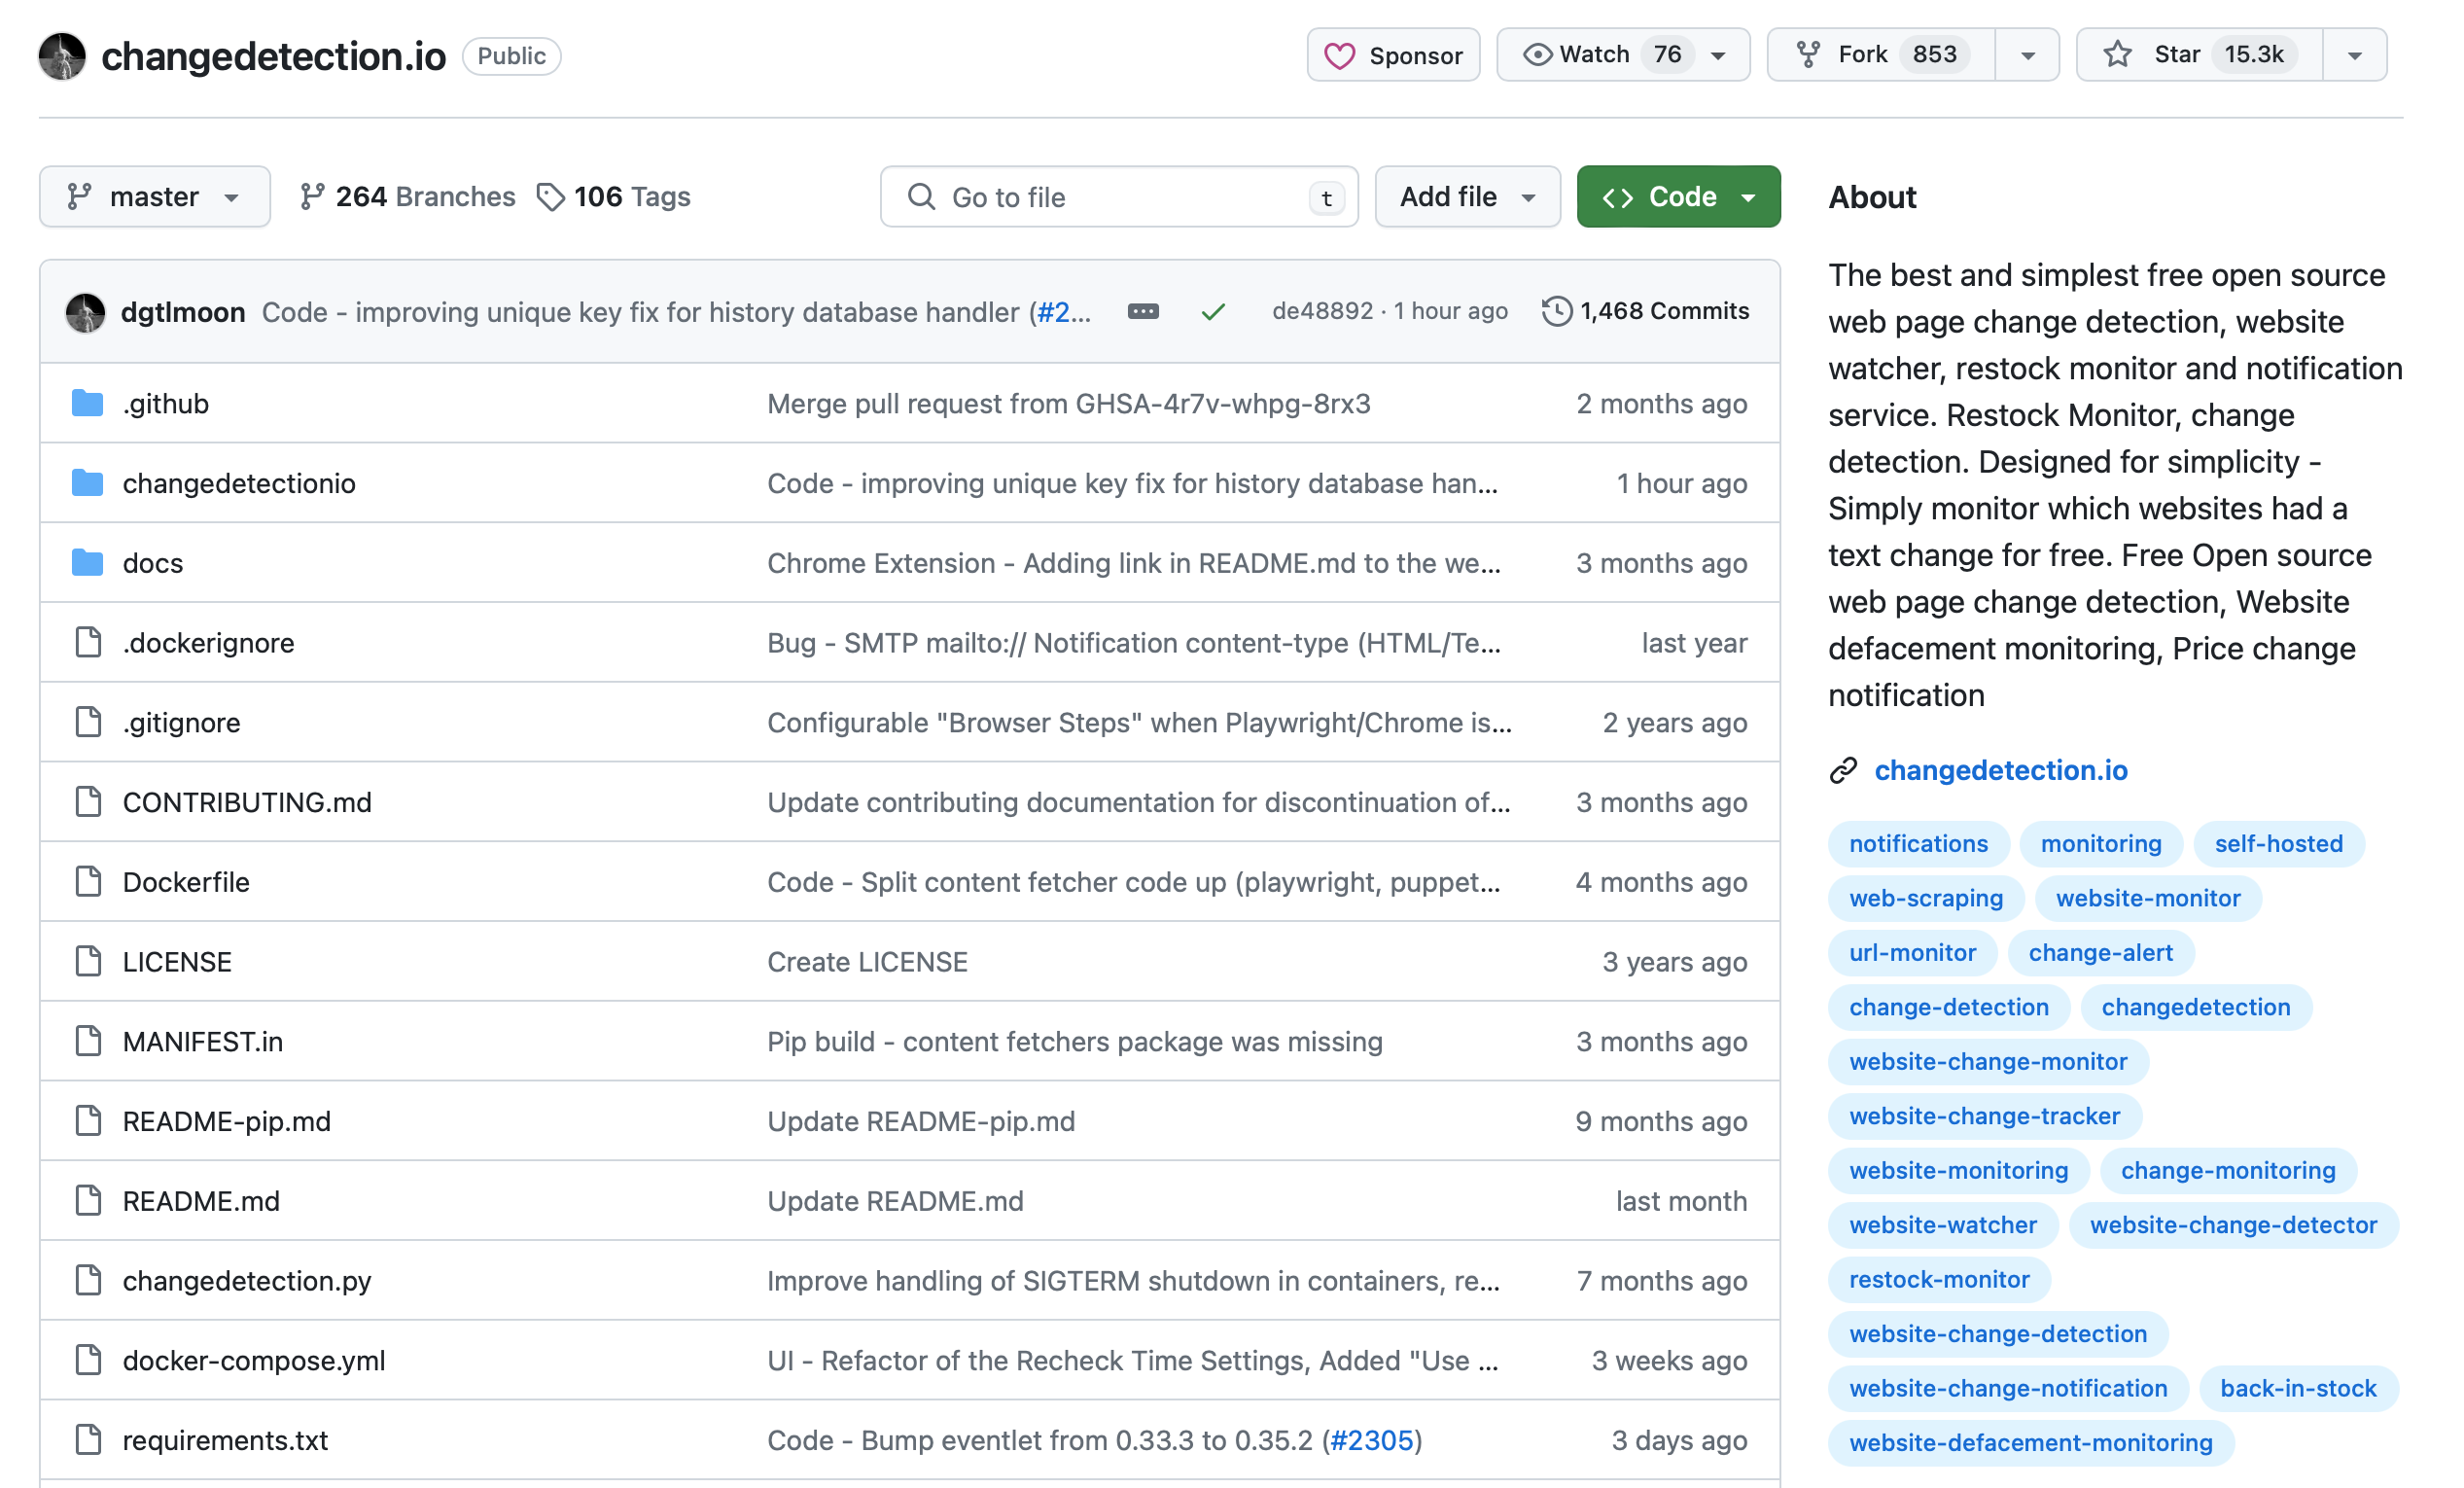
Task: Select the self-hosted topic tag
Action: (x=2277, y=843)
